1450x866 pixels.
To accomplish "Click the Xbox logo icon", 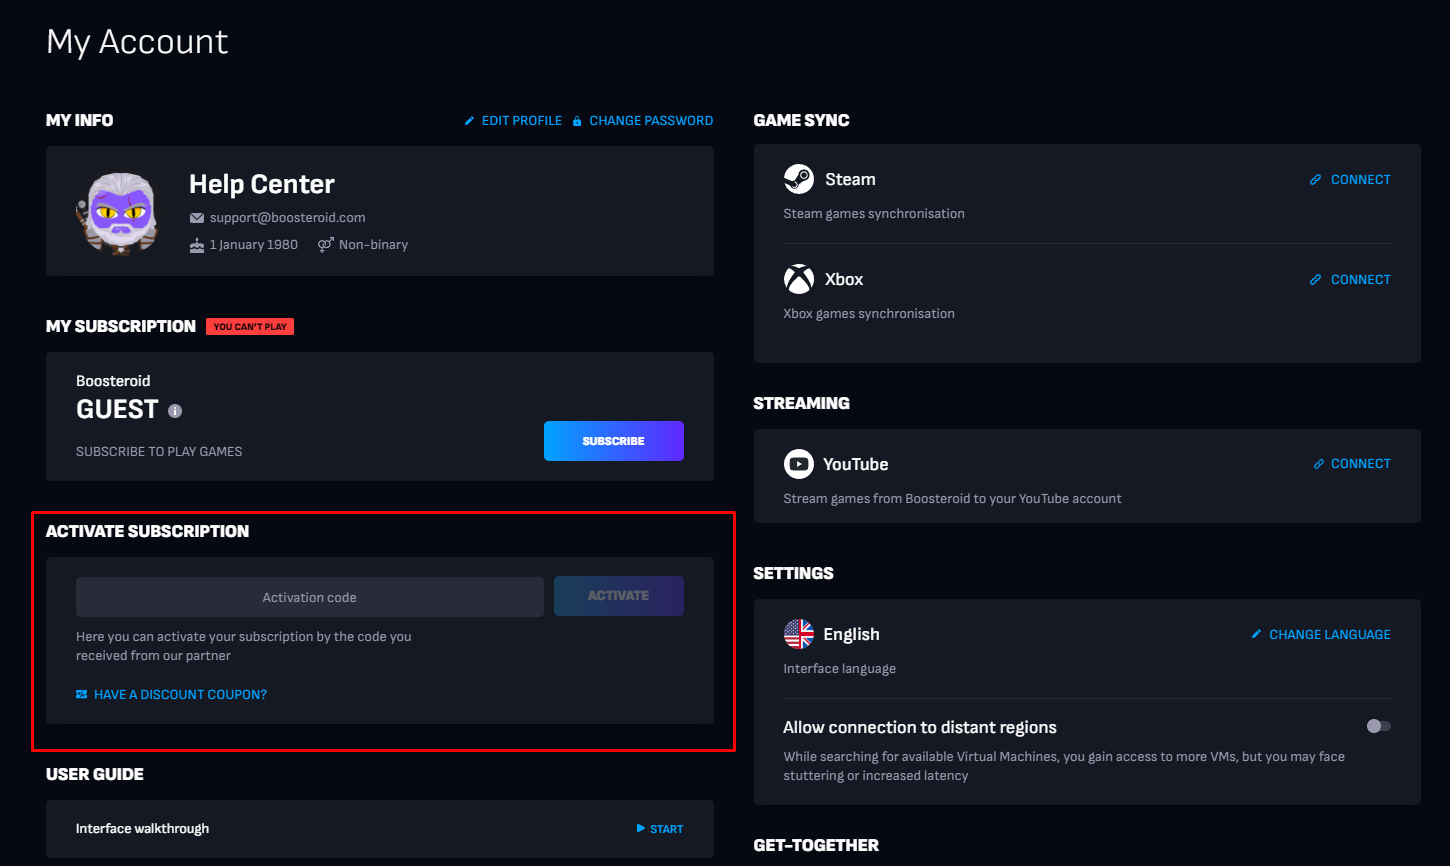I will [798, 279].
